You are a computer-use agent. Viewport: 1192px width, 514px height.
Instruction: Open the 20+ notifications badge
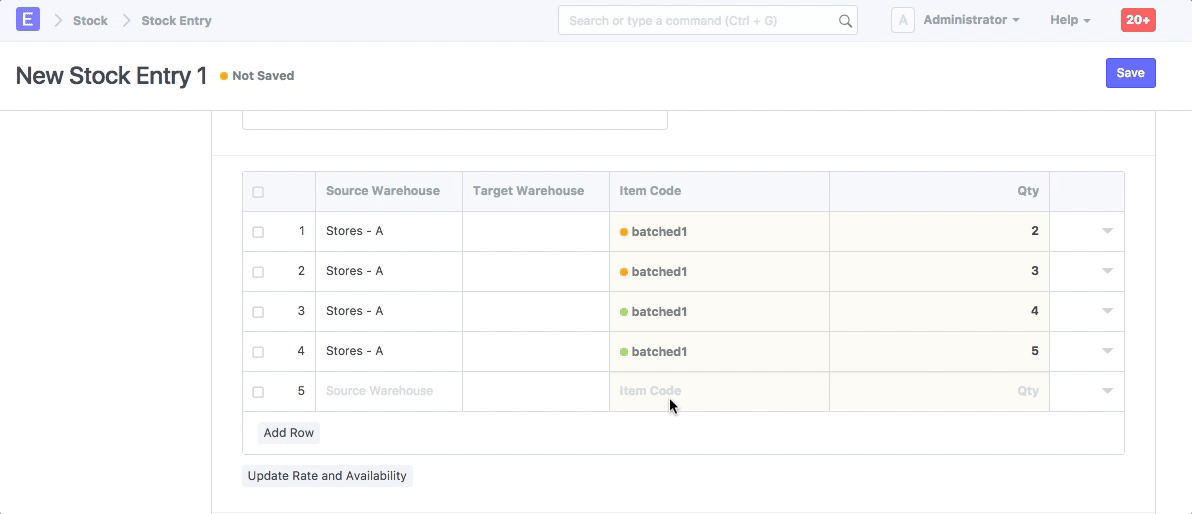(1138, 20)
